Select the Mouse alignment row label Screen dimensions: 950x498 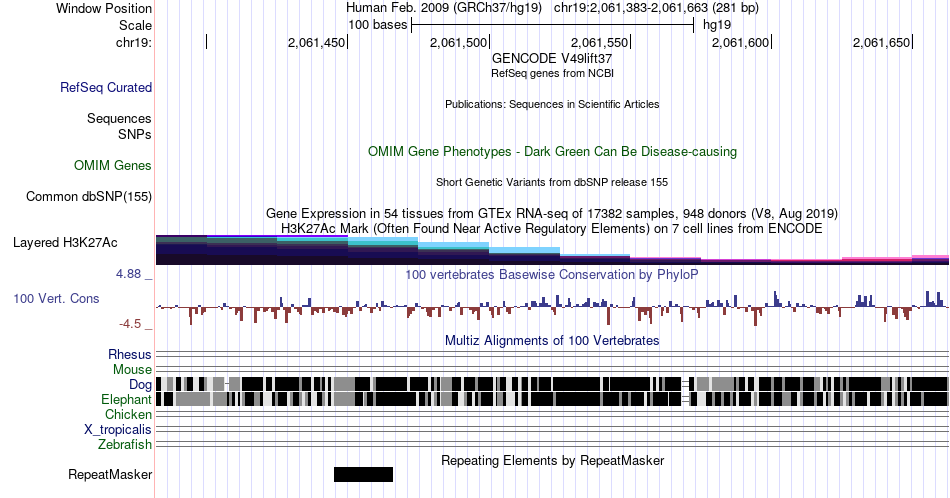click(x=132, y=370)
